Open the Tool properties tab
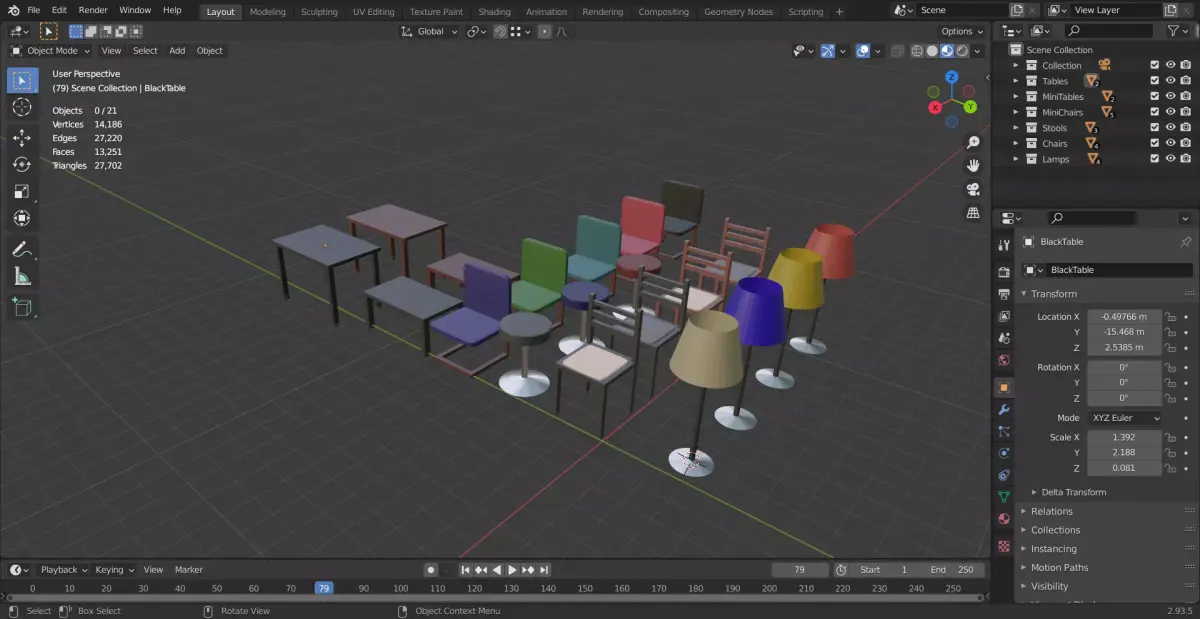Viewport: 1200px width, 619px height. click(x=1004, y=245)
